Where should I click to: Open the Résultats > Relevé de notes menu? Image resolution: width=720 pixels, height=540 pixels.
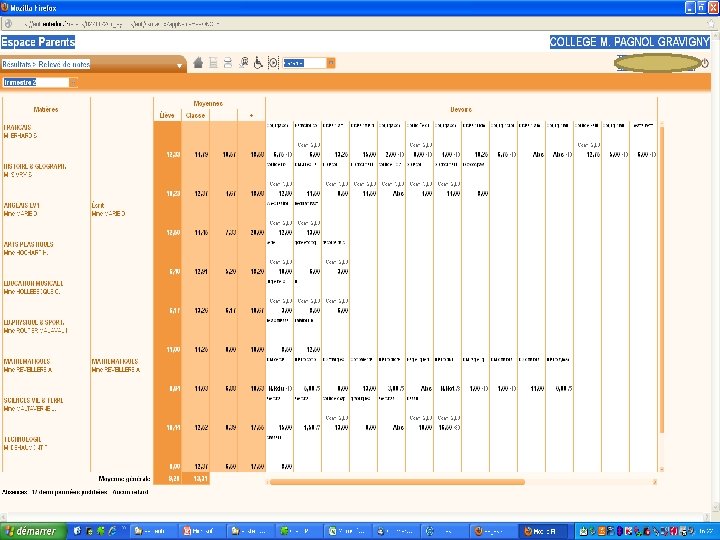point(92,64)
